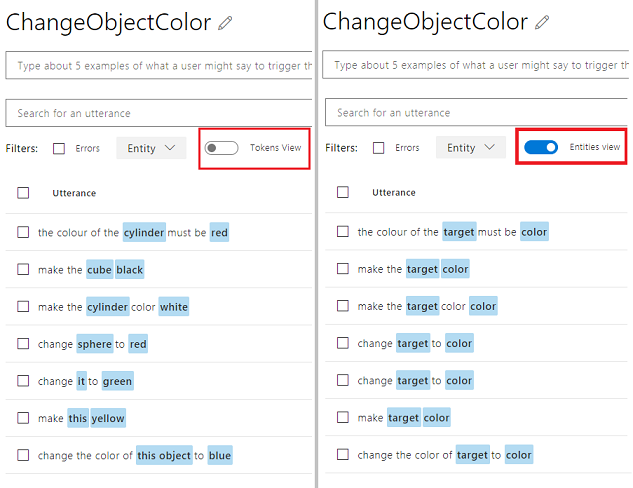633x488 pixels.
Task: Click the 'sphere' entity token
Action: tap(95, 344)
